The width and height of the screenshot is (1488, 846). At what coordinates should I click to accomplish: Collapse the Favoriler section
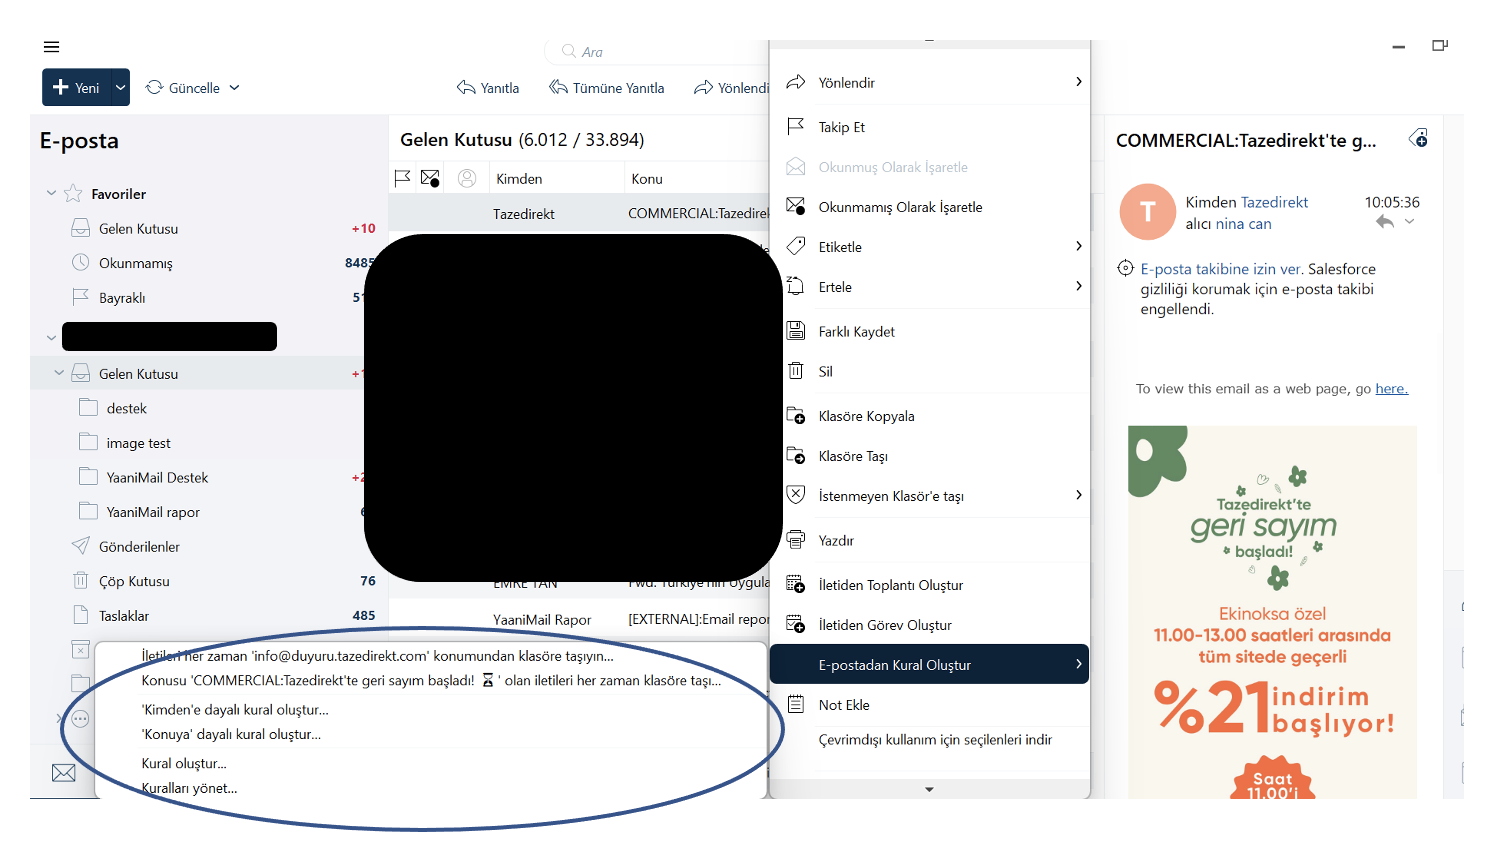(x=52, y=194)
